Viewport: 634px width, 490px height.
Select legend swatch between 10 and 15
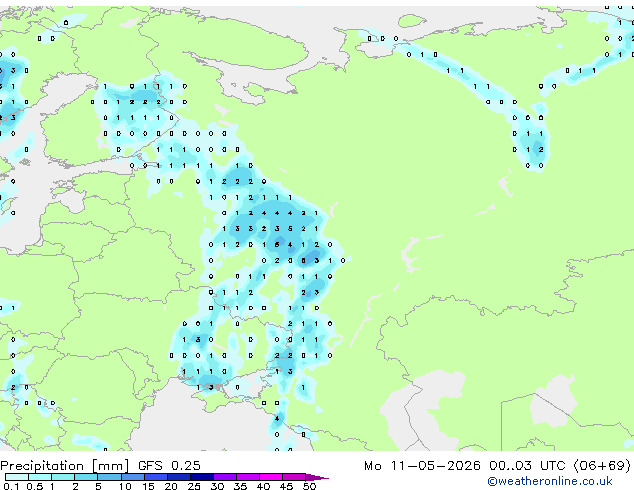[x=132, y=477]
